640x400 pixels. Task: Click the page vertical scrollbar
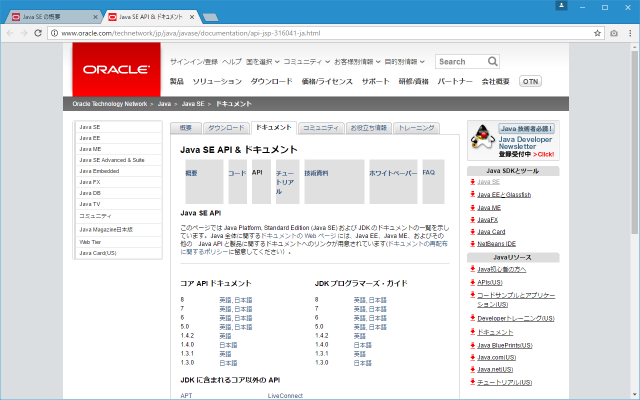634,143
